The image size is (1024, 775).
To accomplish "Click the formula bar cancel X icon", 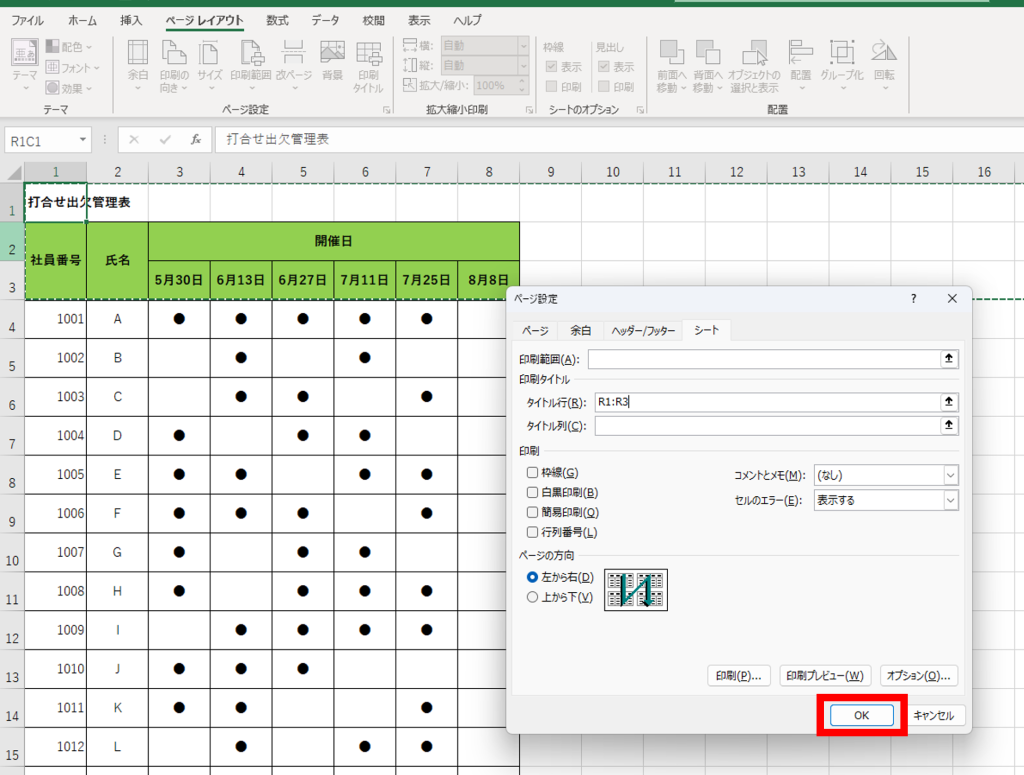I will coord(134,140).
